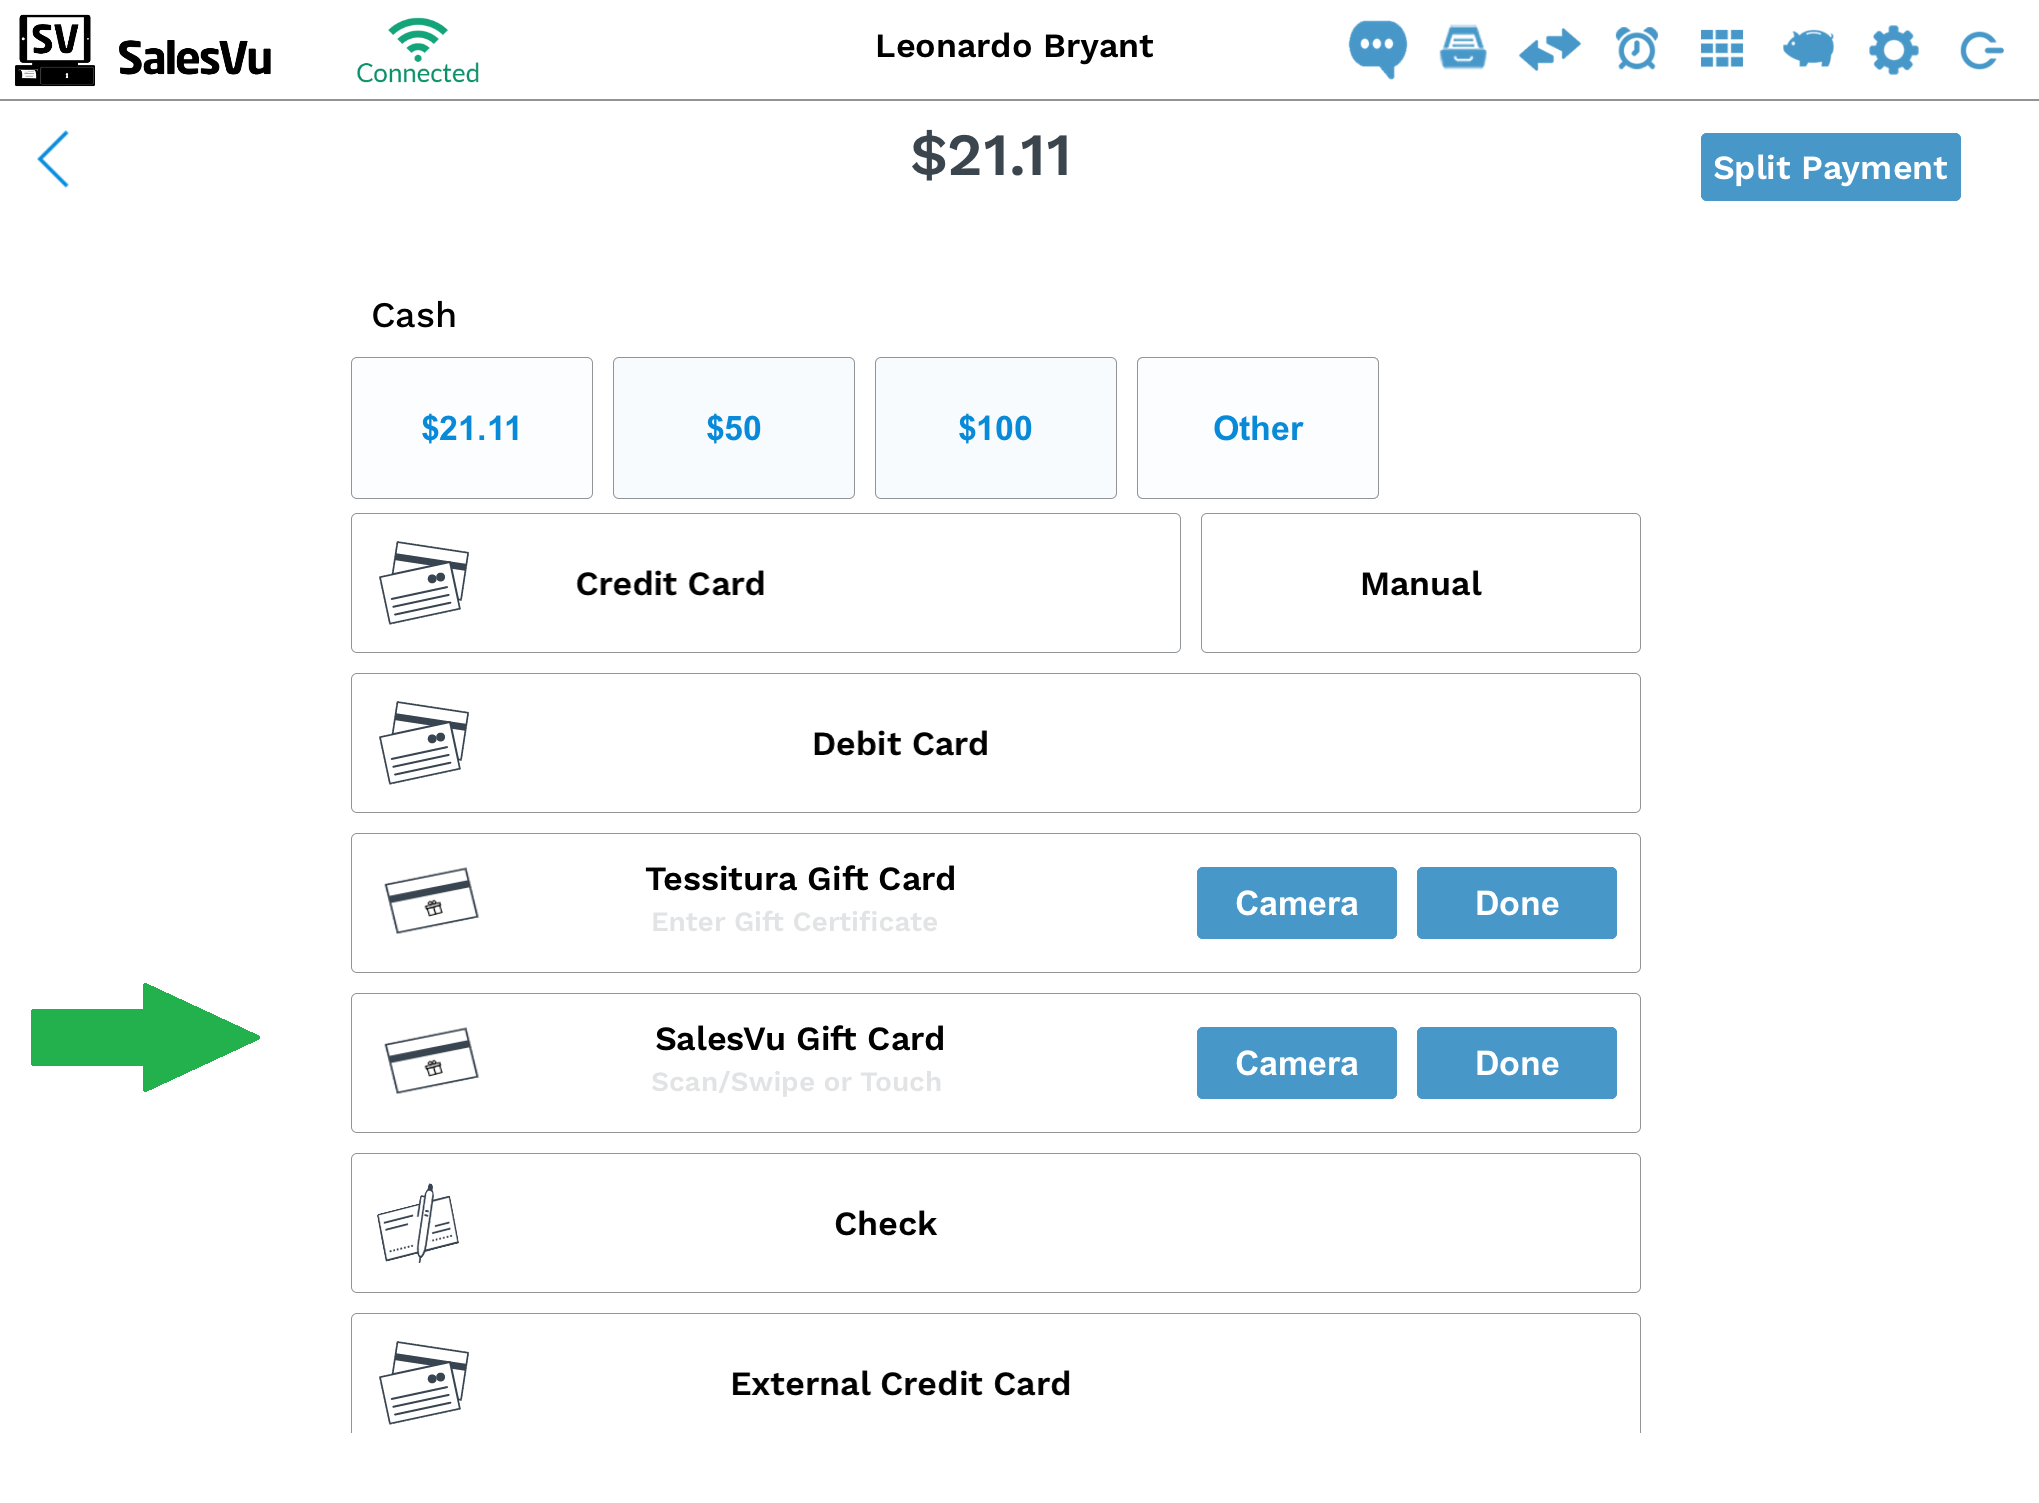Click the Leonardo Bryant user name

coord(1014,46)
